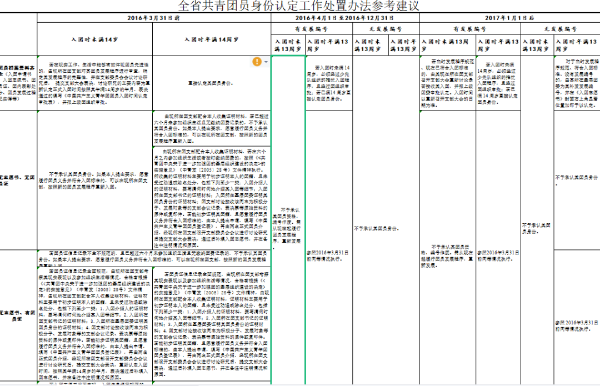Click the orange error warning icon
The image size is (600, 386).
(x=257, y=62)
